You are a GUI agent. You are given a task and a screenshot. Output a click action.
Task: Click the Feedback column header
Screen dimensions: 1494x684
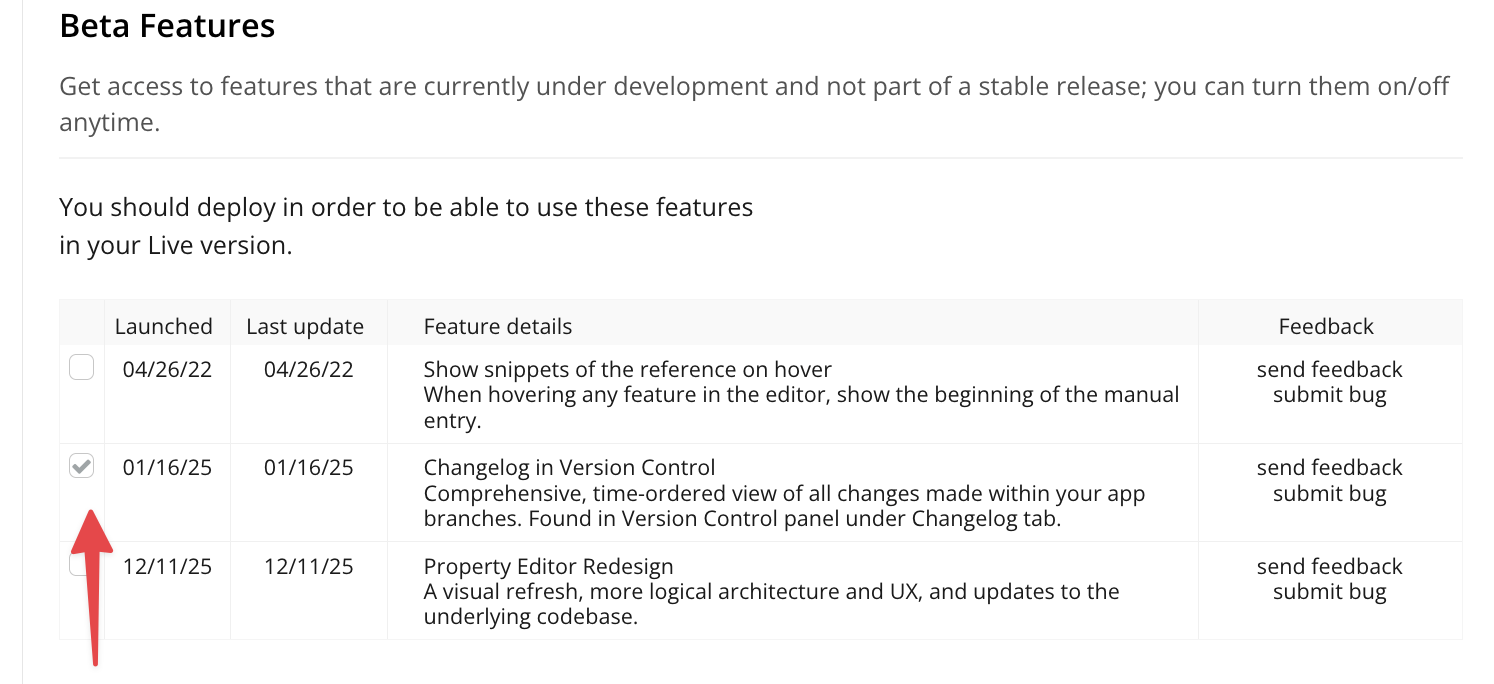pos(1326,326)
